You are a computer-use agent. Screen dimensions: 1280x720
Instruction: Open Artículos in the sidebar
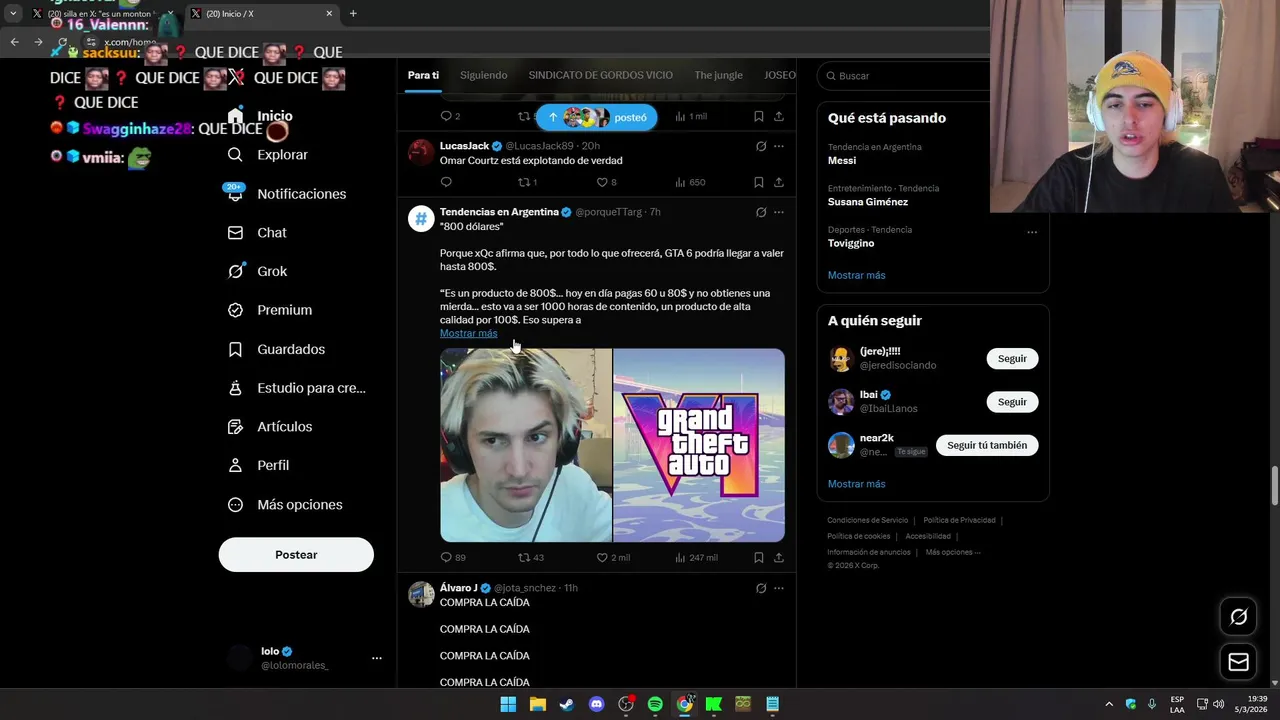pyautogui.click(x=269, y=427)
